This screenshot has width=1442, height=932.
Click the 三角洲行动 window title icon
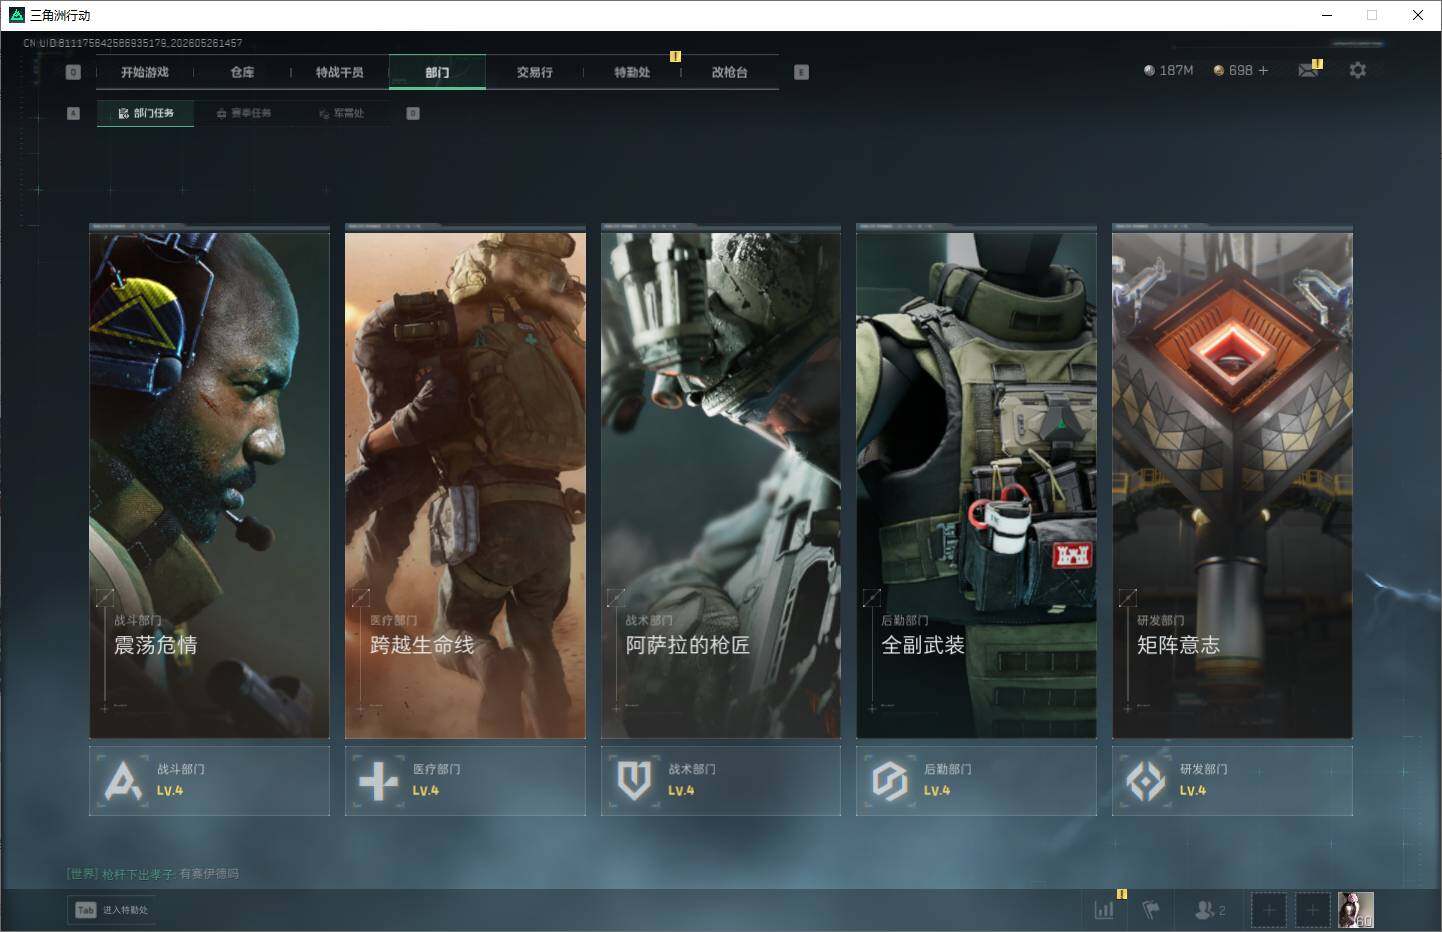pos(16,15)
